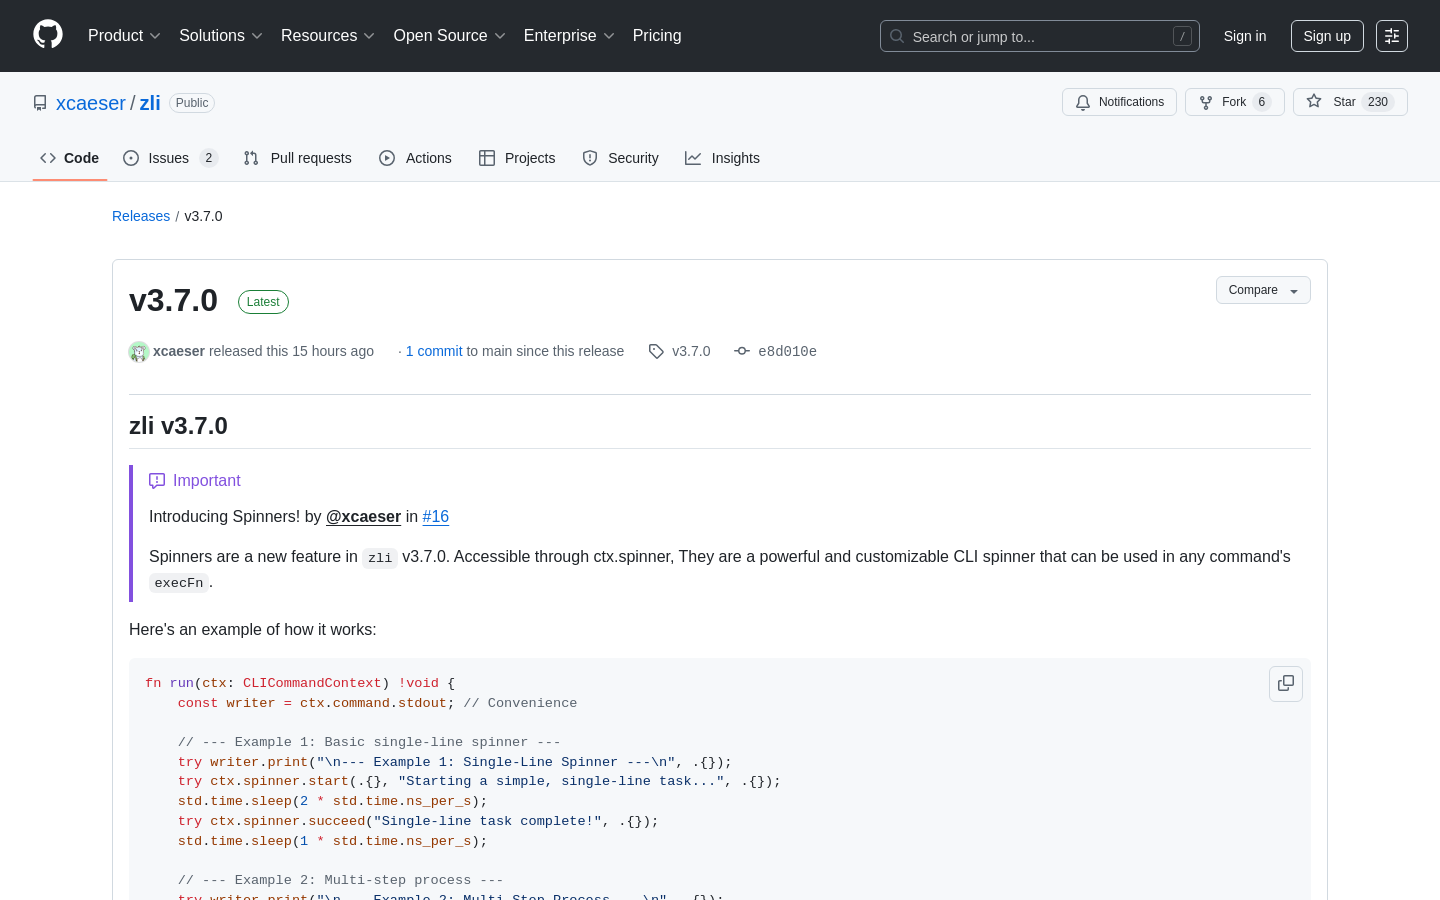1440x900 pixels.
Task: Expand the Resources menu
Action: [328, 36]
